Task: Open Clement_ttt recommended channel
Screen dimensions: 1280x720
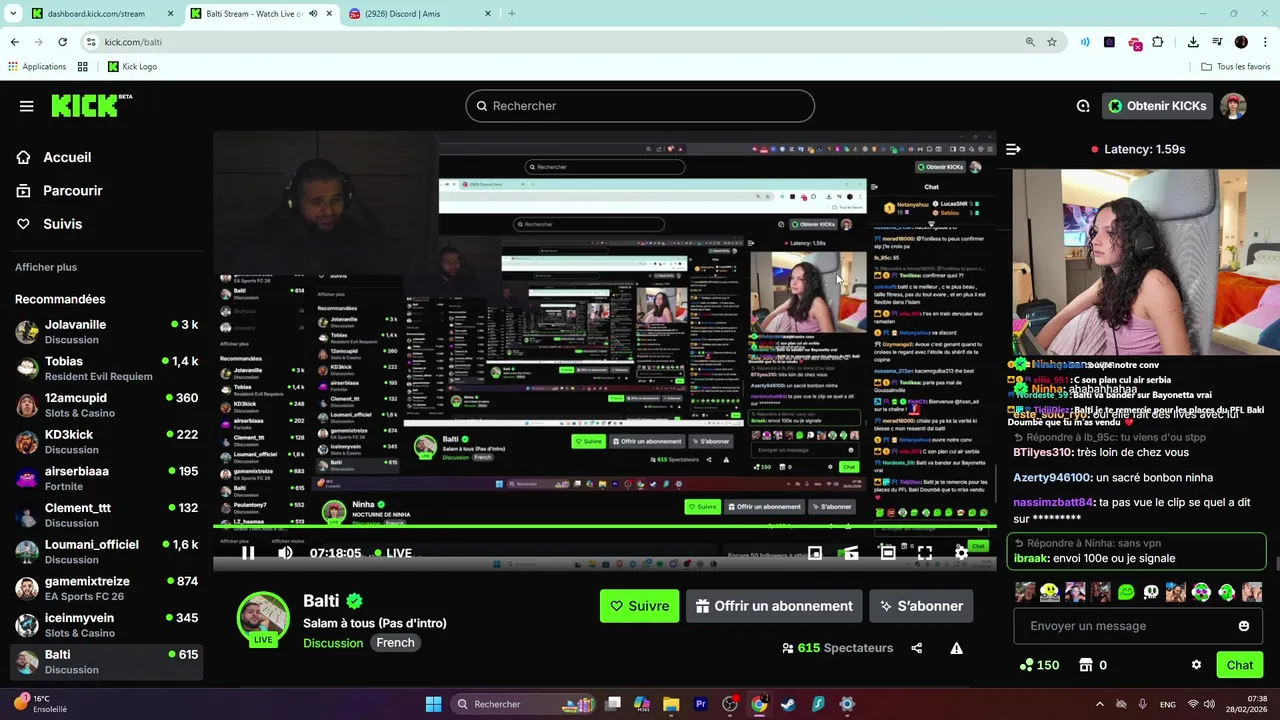Action: [x=108, y=515]
